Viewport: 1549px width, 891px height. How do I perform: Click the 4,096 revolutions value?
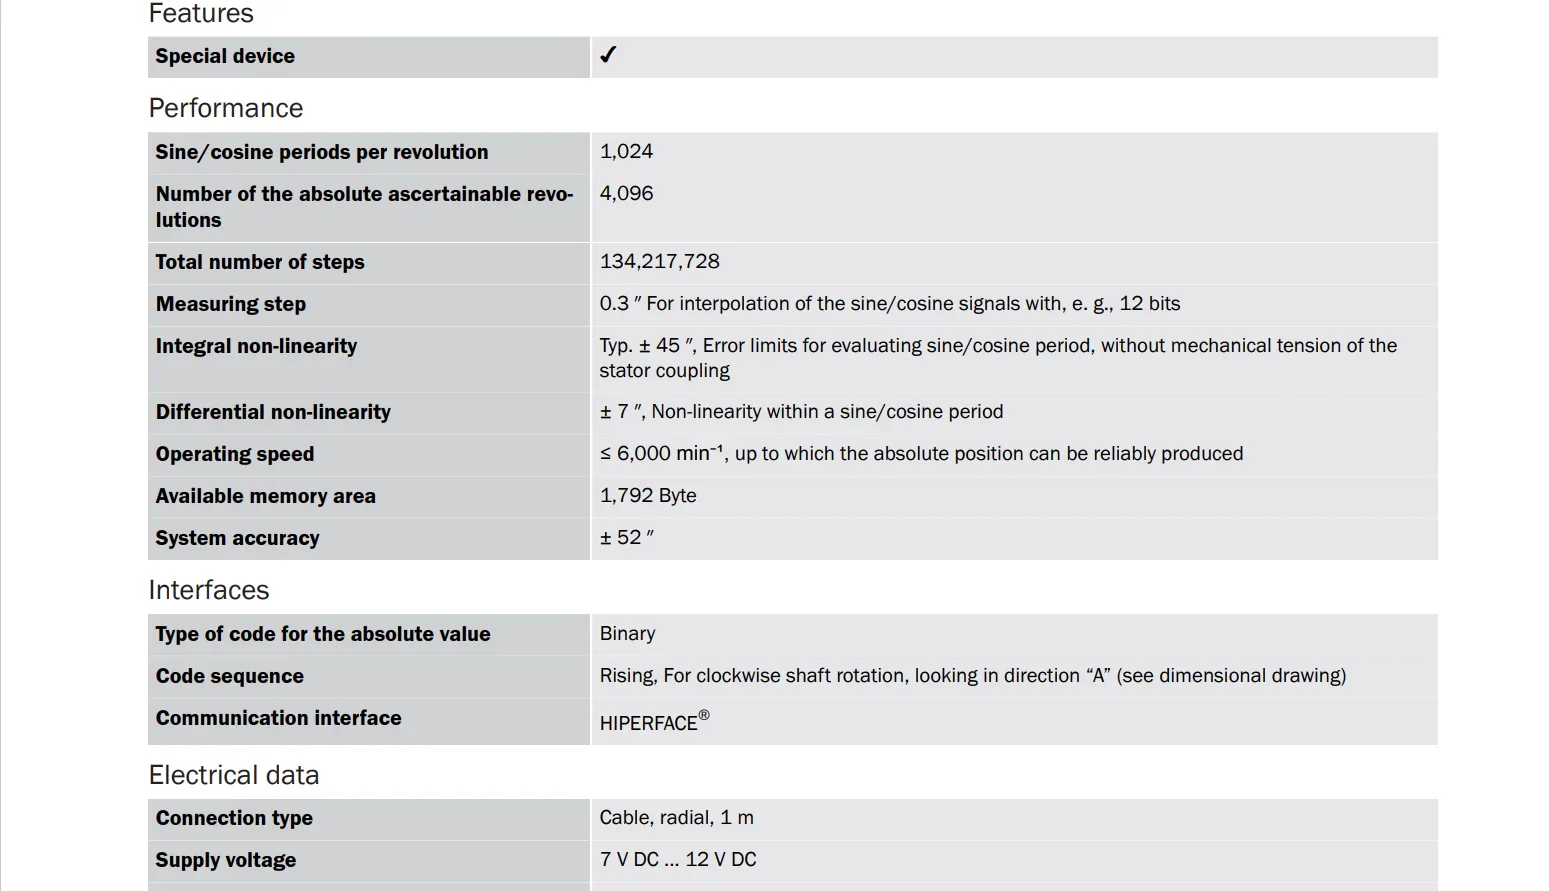tap(626, 194)
